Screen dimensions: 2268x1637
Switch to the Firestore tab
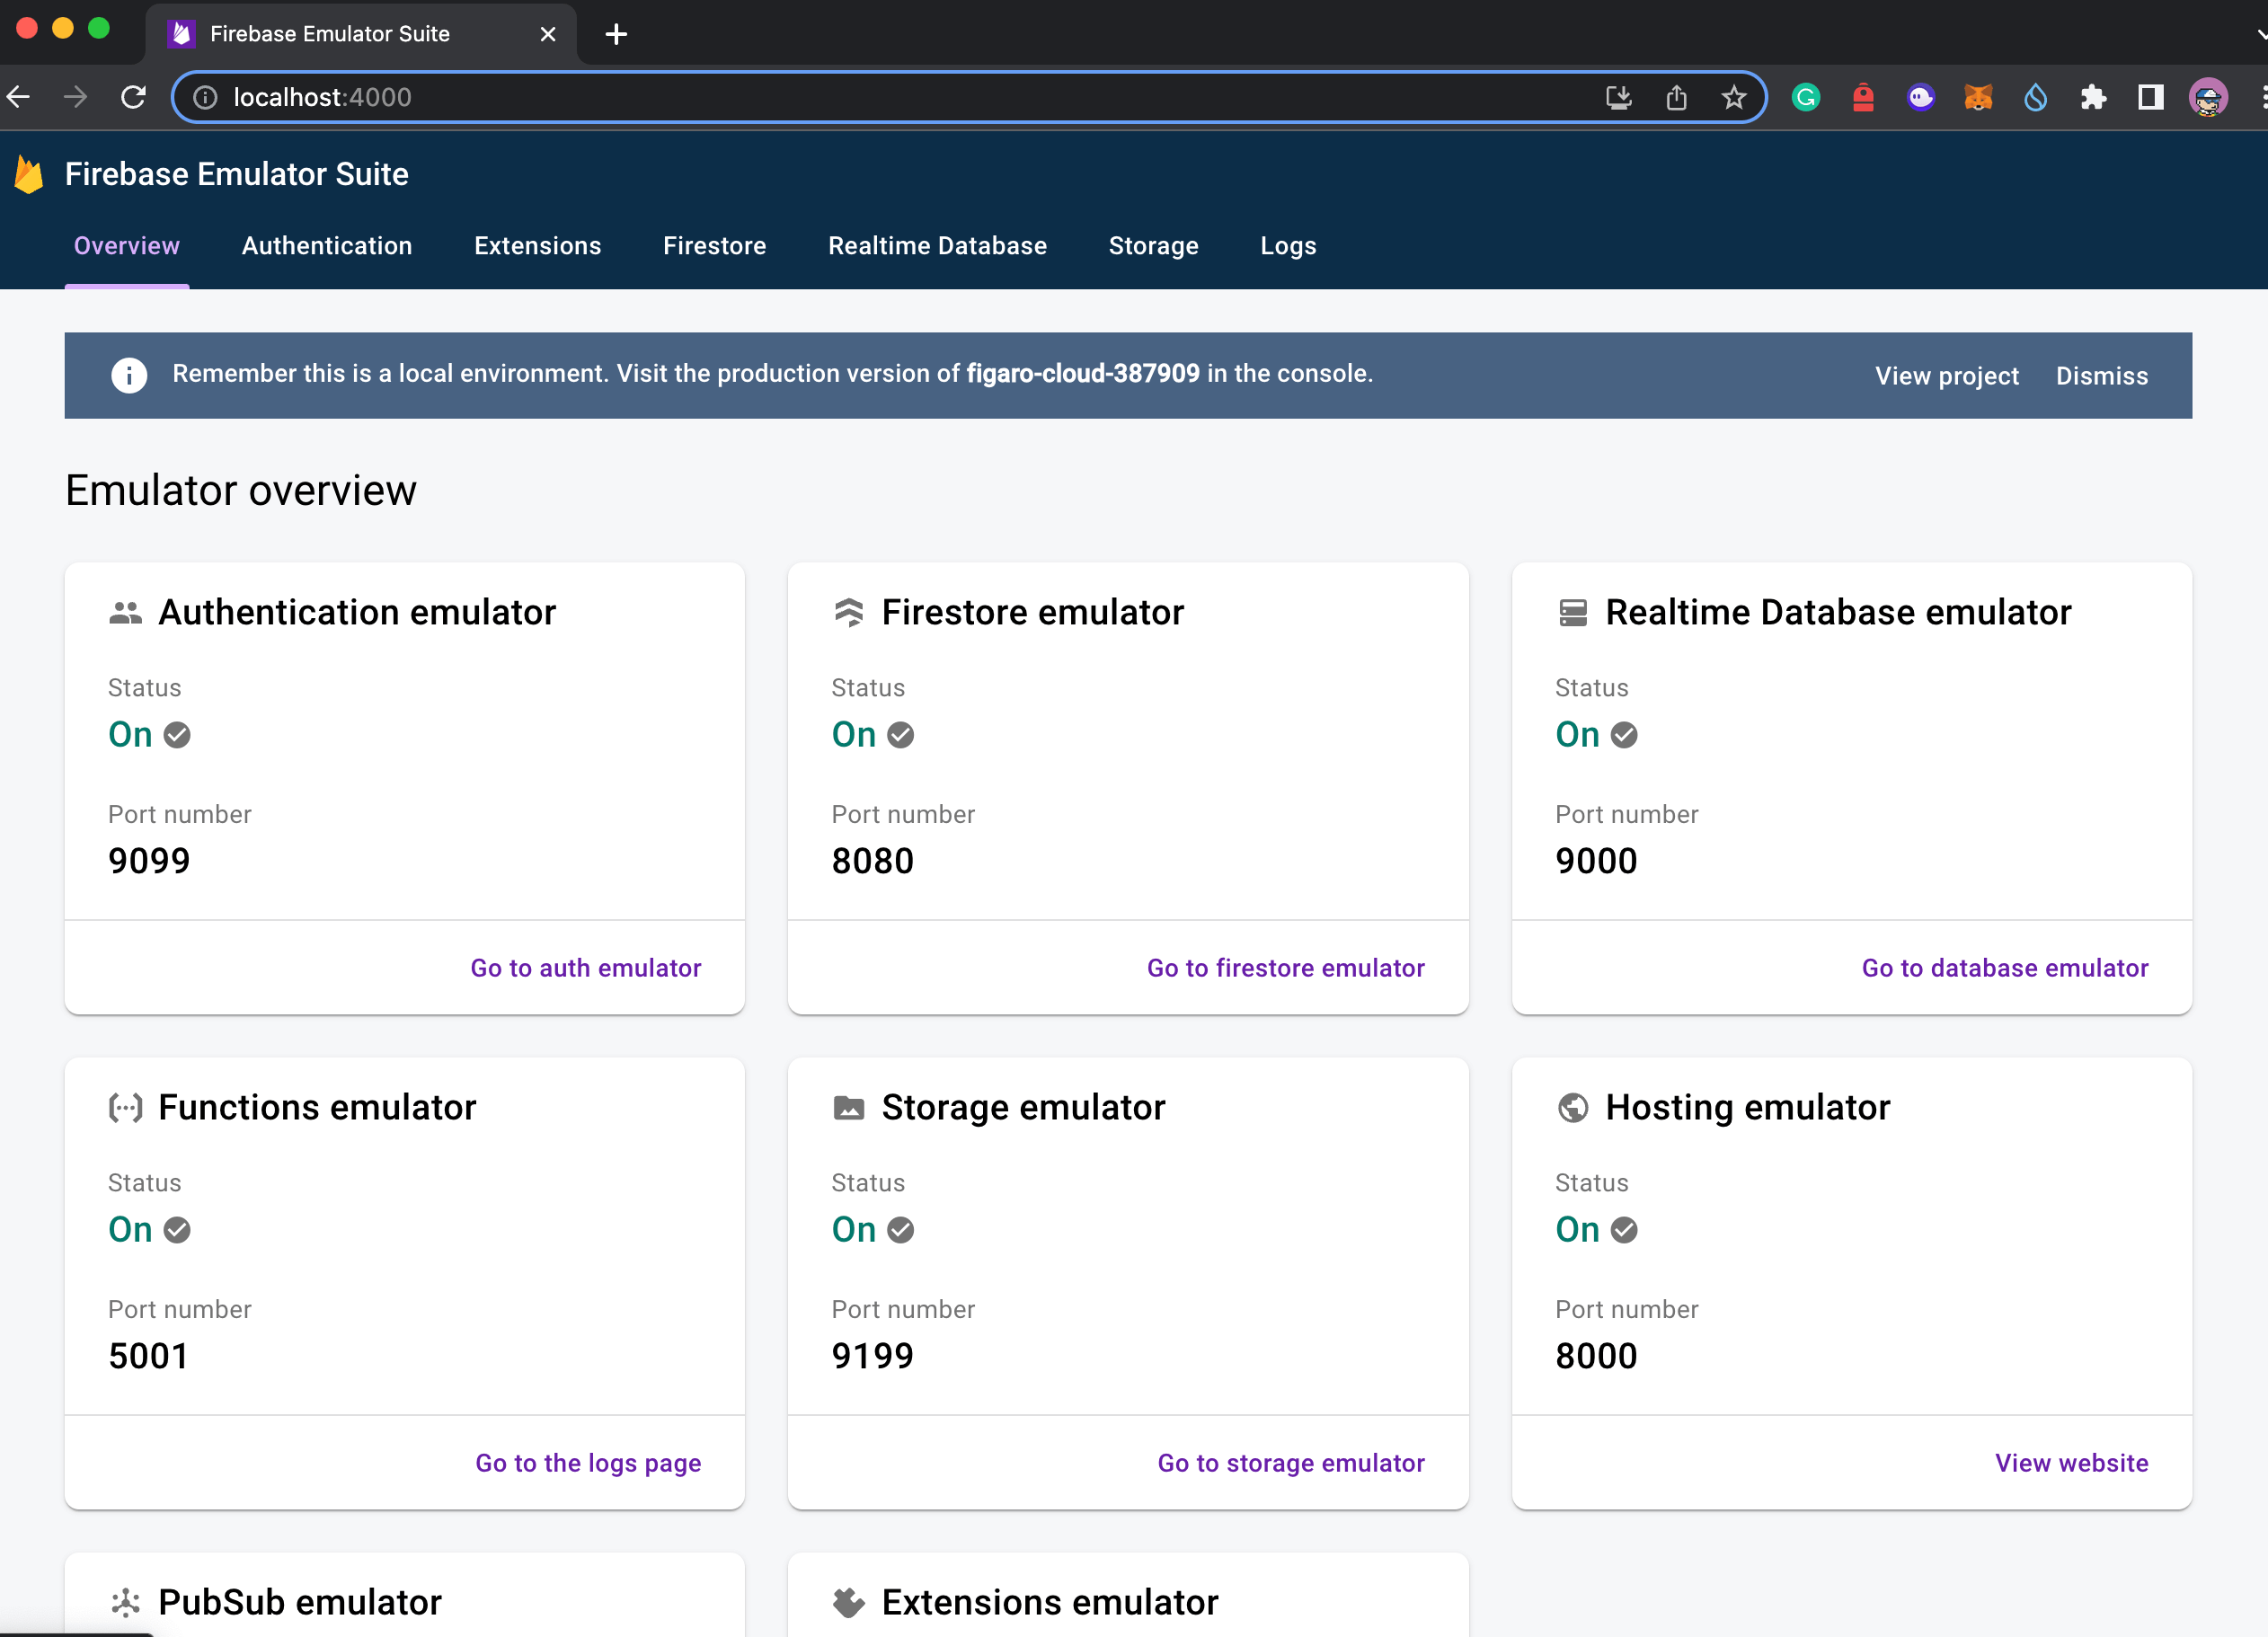pos(714,246)
